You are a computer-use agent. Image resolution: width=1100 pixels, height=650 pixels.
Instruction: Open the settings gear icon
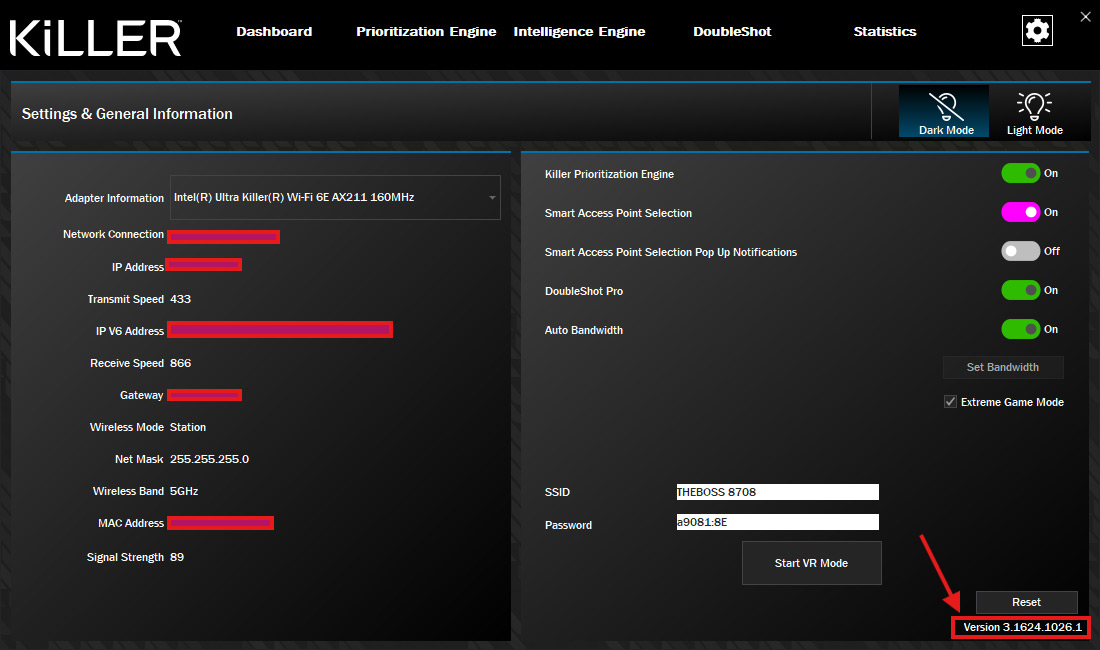[x=1037, y=31]
